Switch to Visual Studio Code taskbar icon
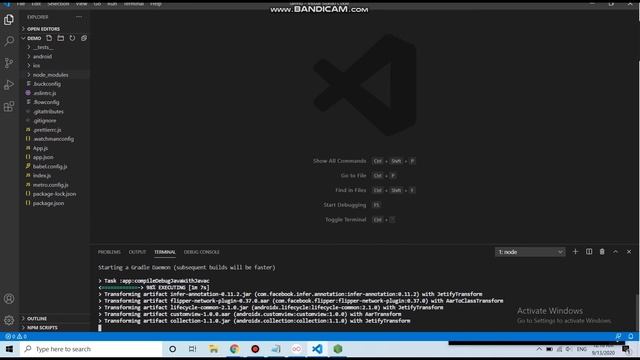Image resolution: width=640 pixels, height=360 pixels. click(x=317, y=349)
